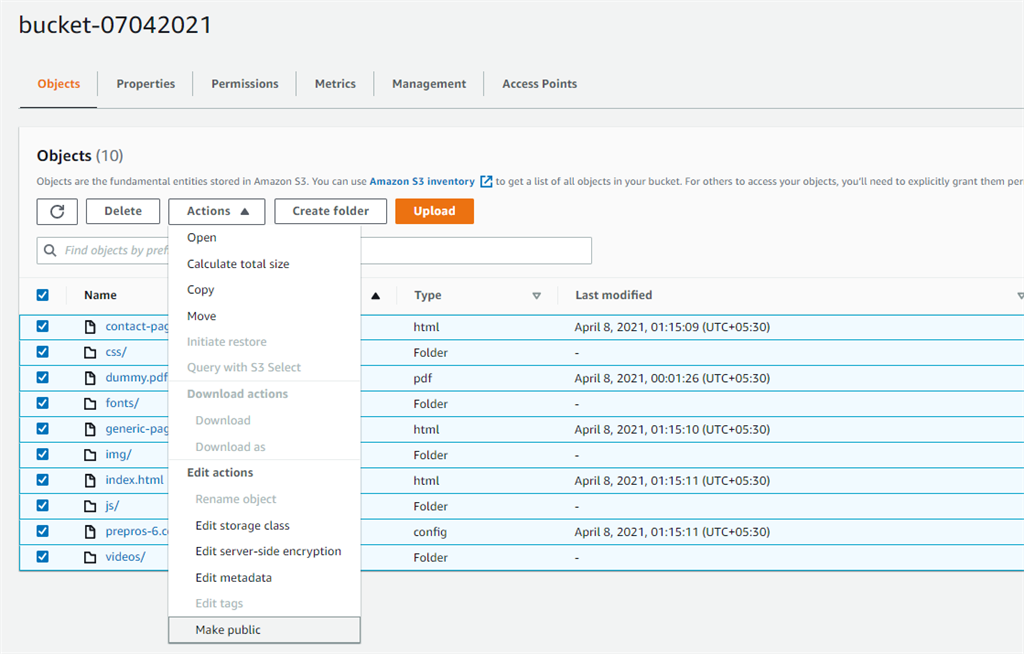Screen dimensions: 1024x654
Task: Collapse the Actions dropdown menu
Action: pyautogui.click(x=216, y=211)
